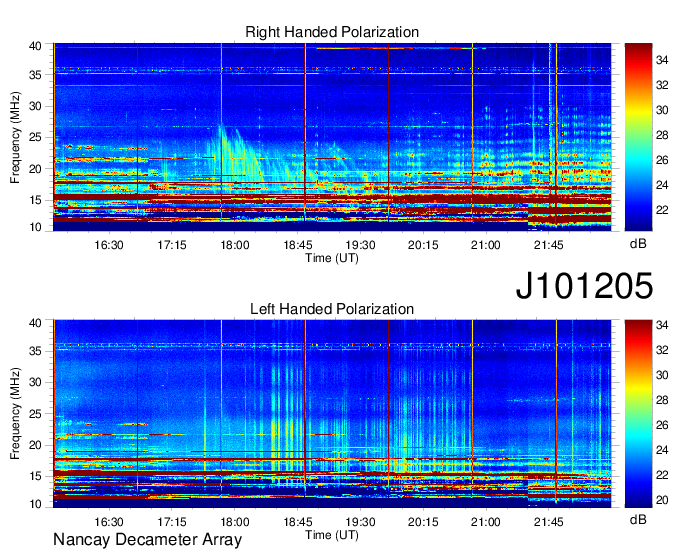Click the 21:00 time tick under Right Handed plot

(x=486, y=245)
